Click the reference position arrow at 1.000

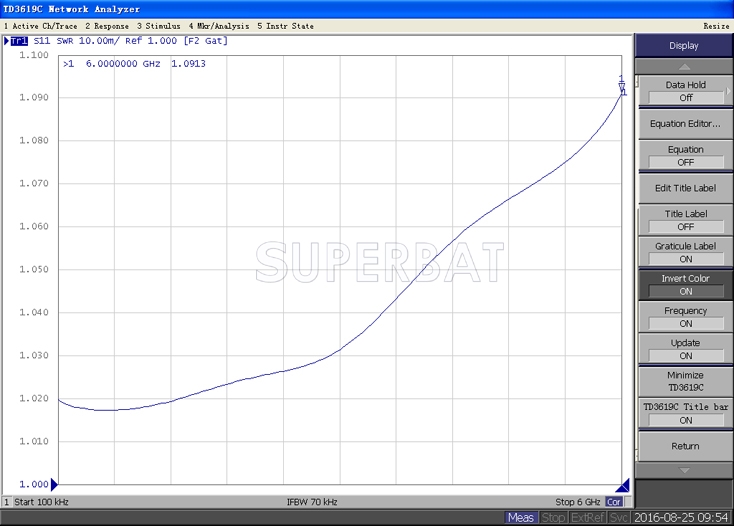[x=54, y=484]
